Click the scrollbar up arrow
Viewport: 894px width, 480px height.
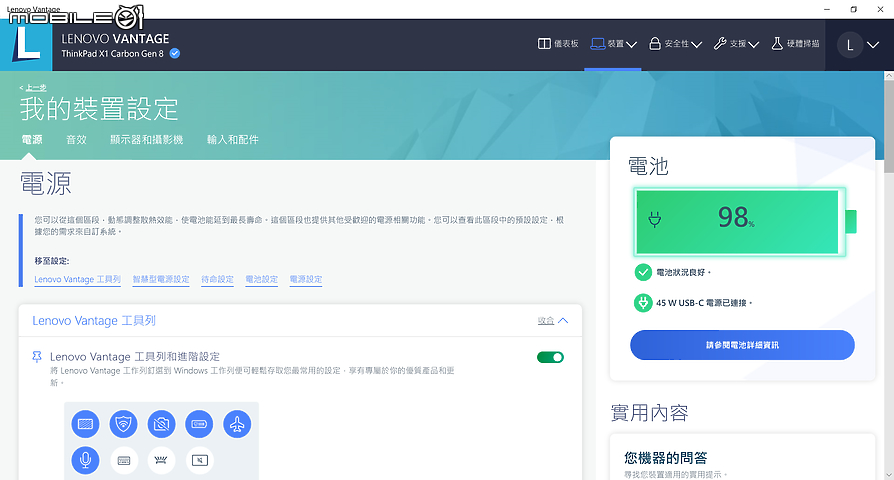pyautogui.click(x=889, y=76)
